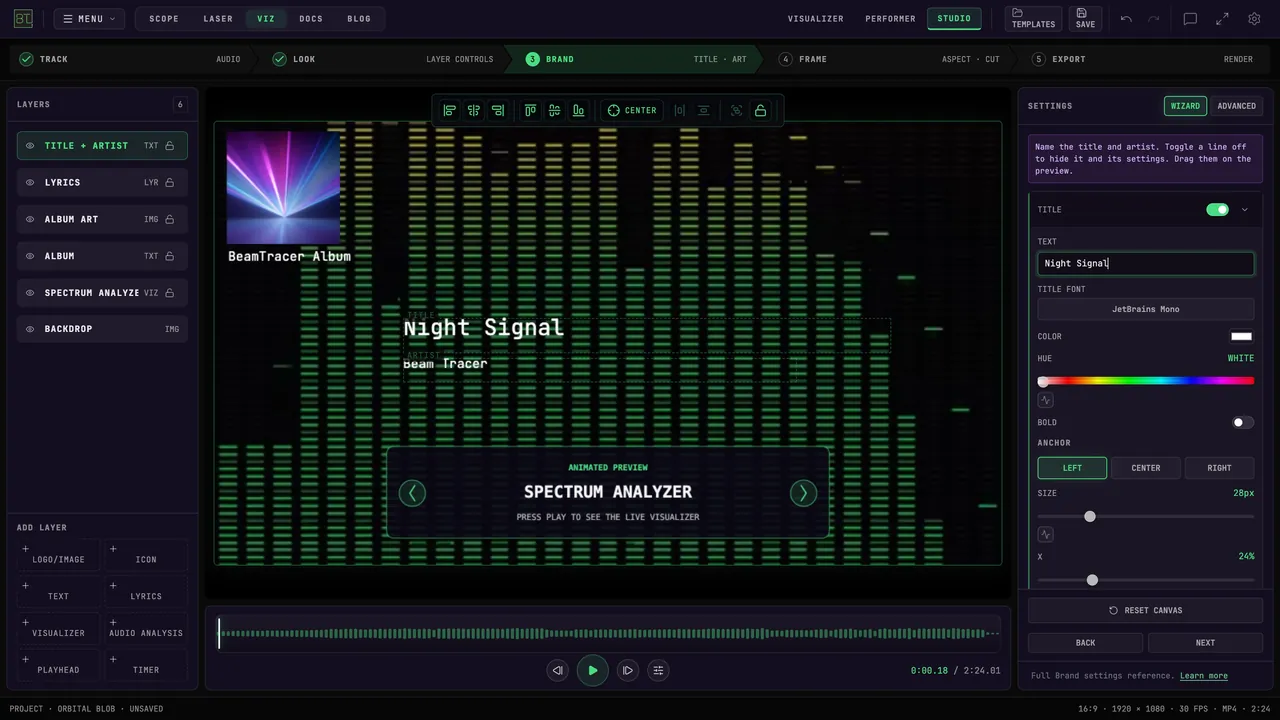Select the album art thumbnail on canvas
Image resolution: width=1280 pixels, height=720 pixels.
click(283, 188)
